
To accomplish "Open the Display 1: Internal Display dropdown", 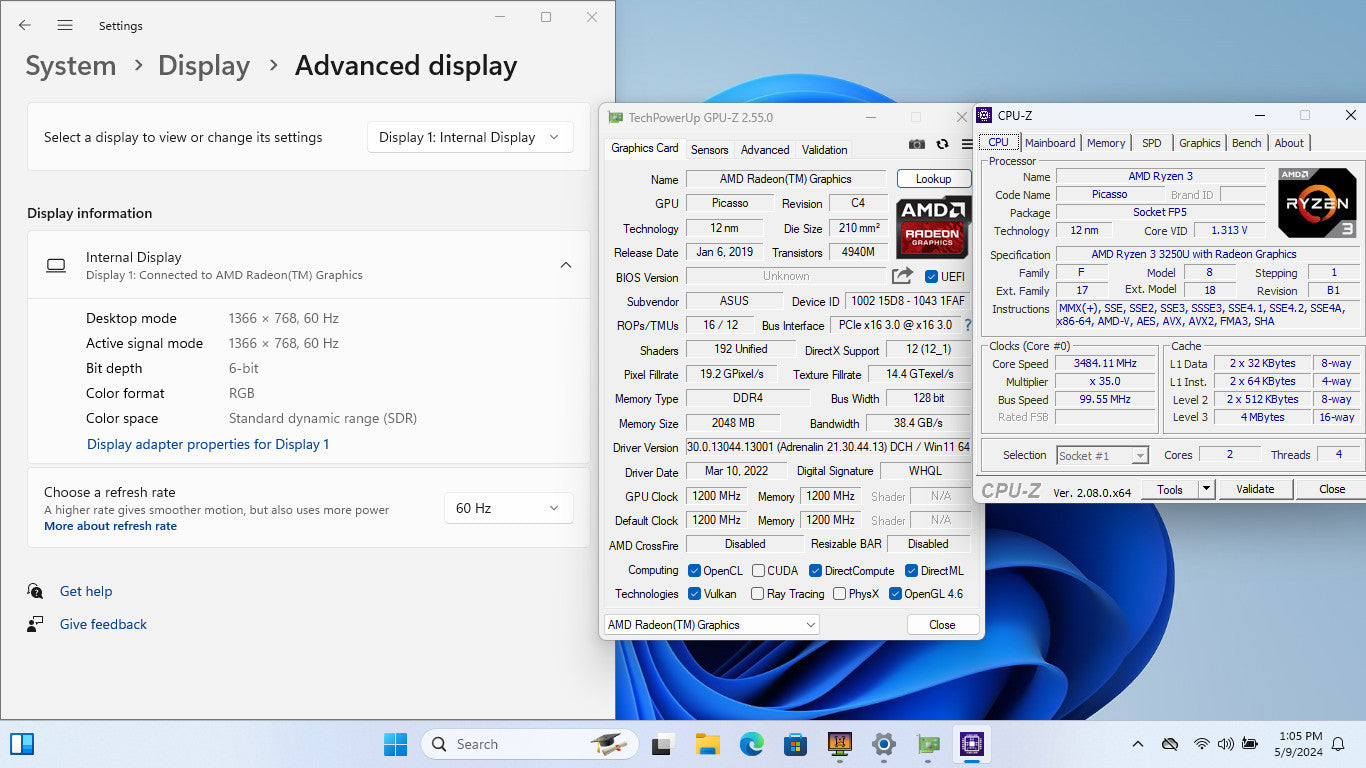I will [x=470, y=137].
